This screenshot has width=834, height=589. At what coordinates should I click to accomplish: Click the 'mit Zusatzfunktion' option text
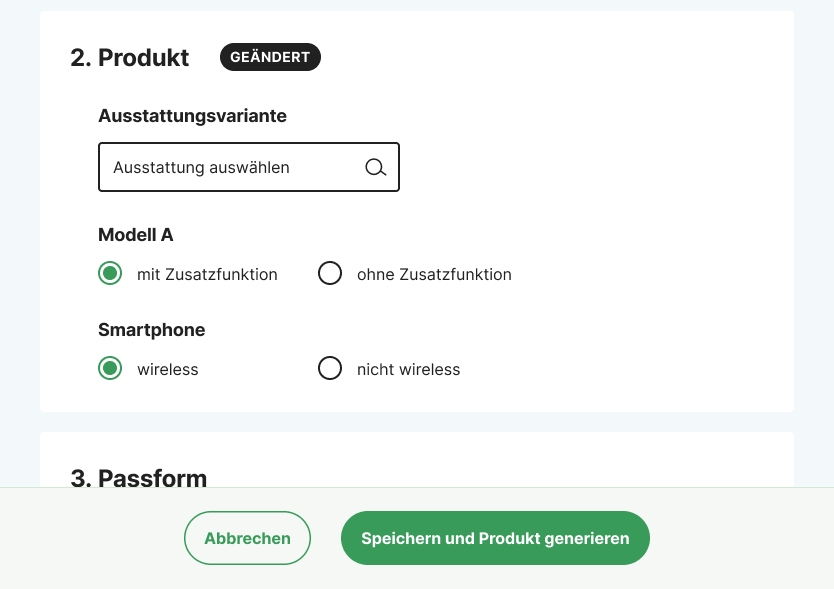click(207, 275)
